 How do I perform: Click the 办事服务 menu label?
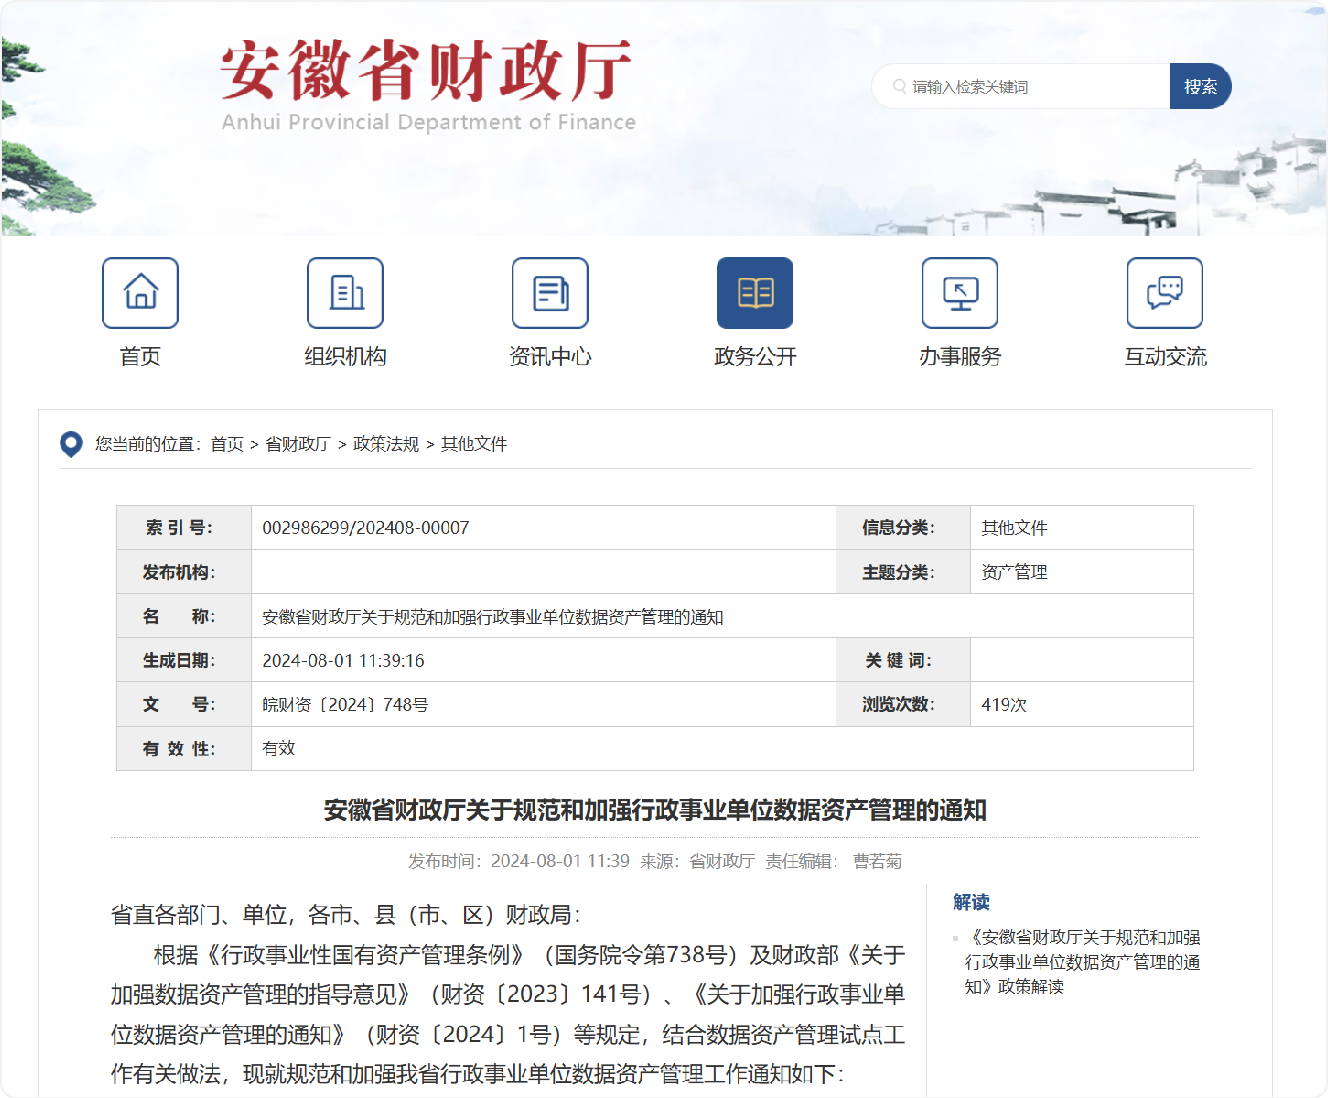[x=960, y=357]
